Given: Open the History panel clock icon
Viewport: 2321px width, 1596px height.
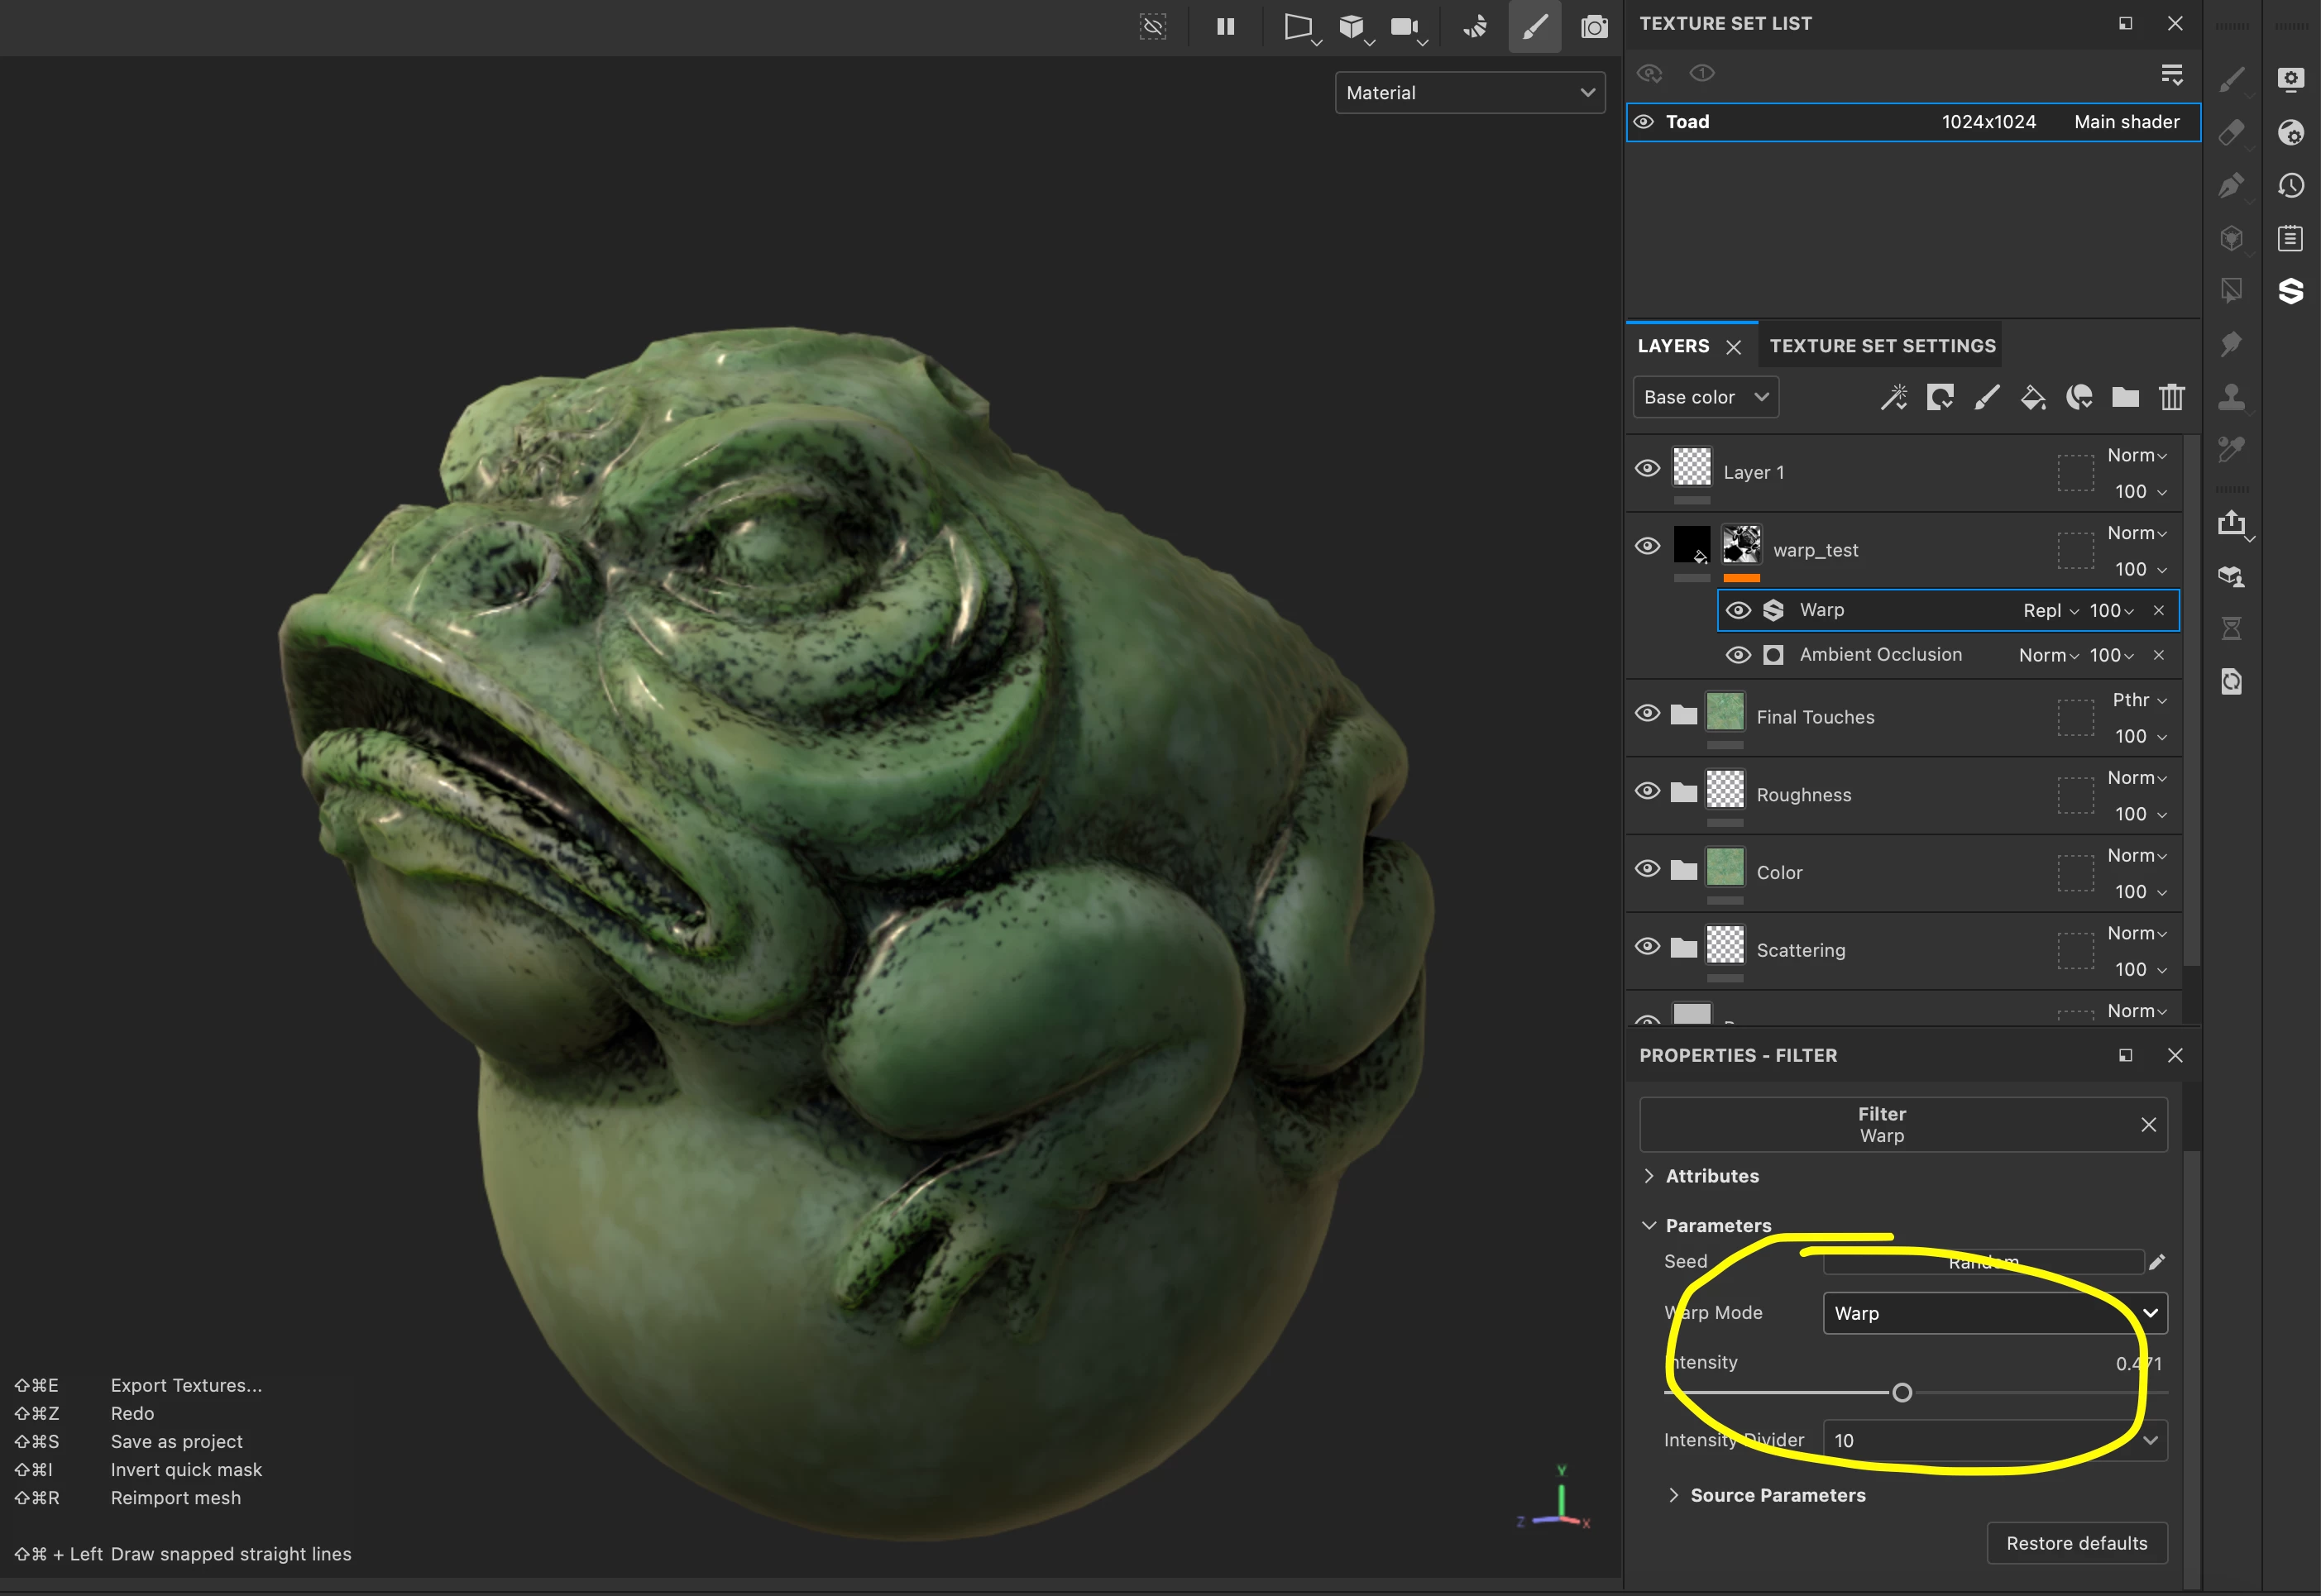Looking at the screenshot, I should click(x=2290, y=186).
